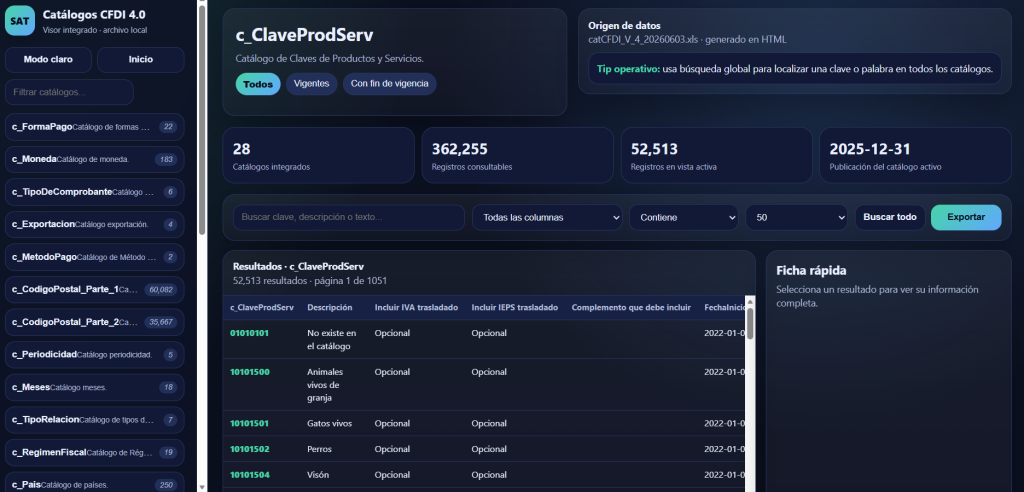Click the c_ClaveProdServ column header
This screenshot has width=1024, height=492.
point(262,308)
